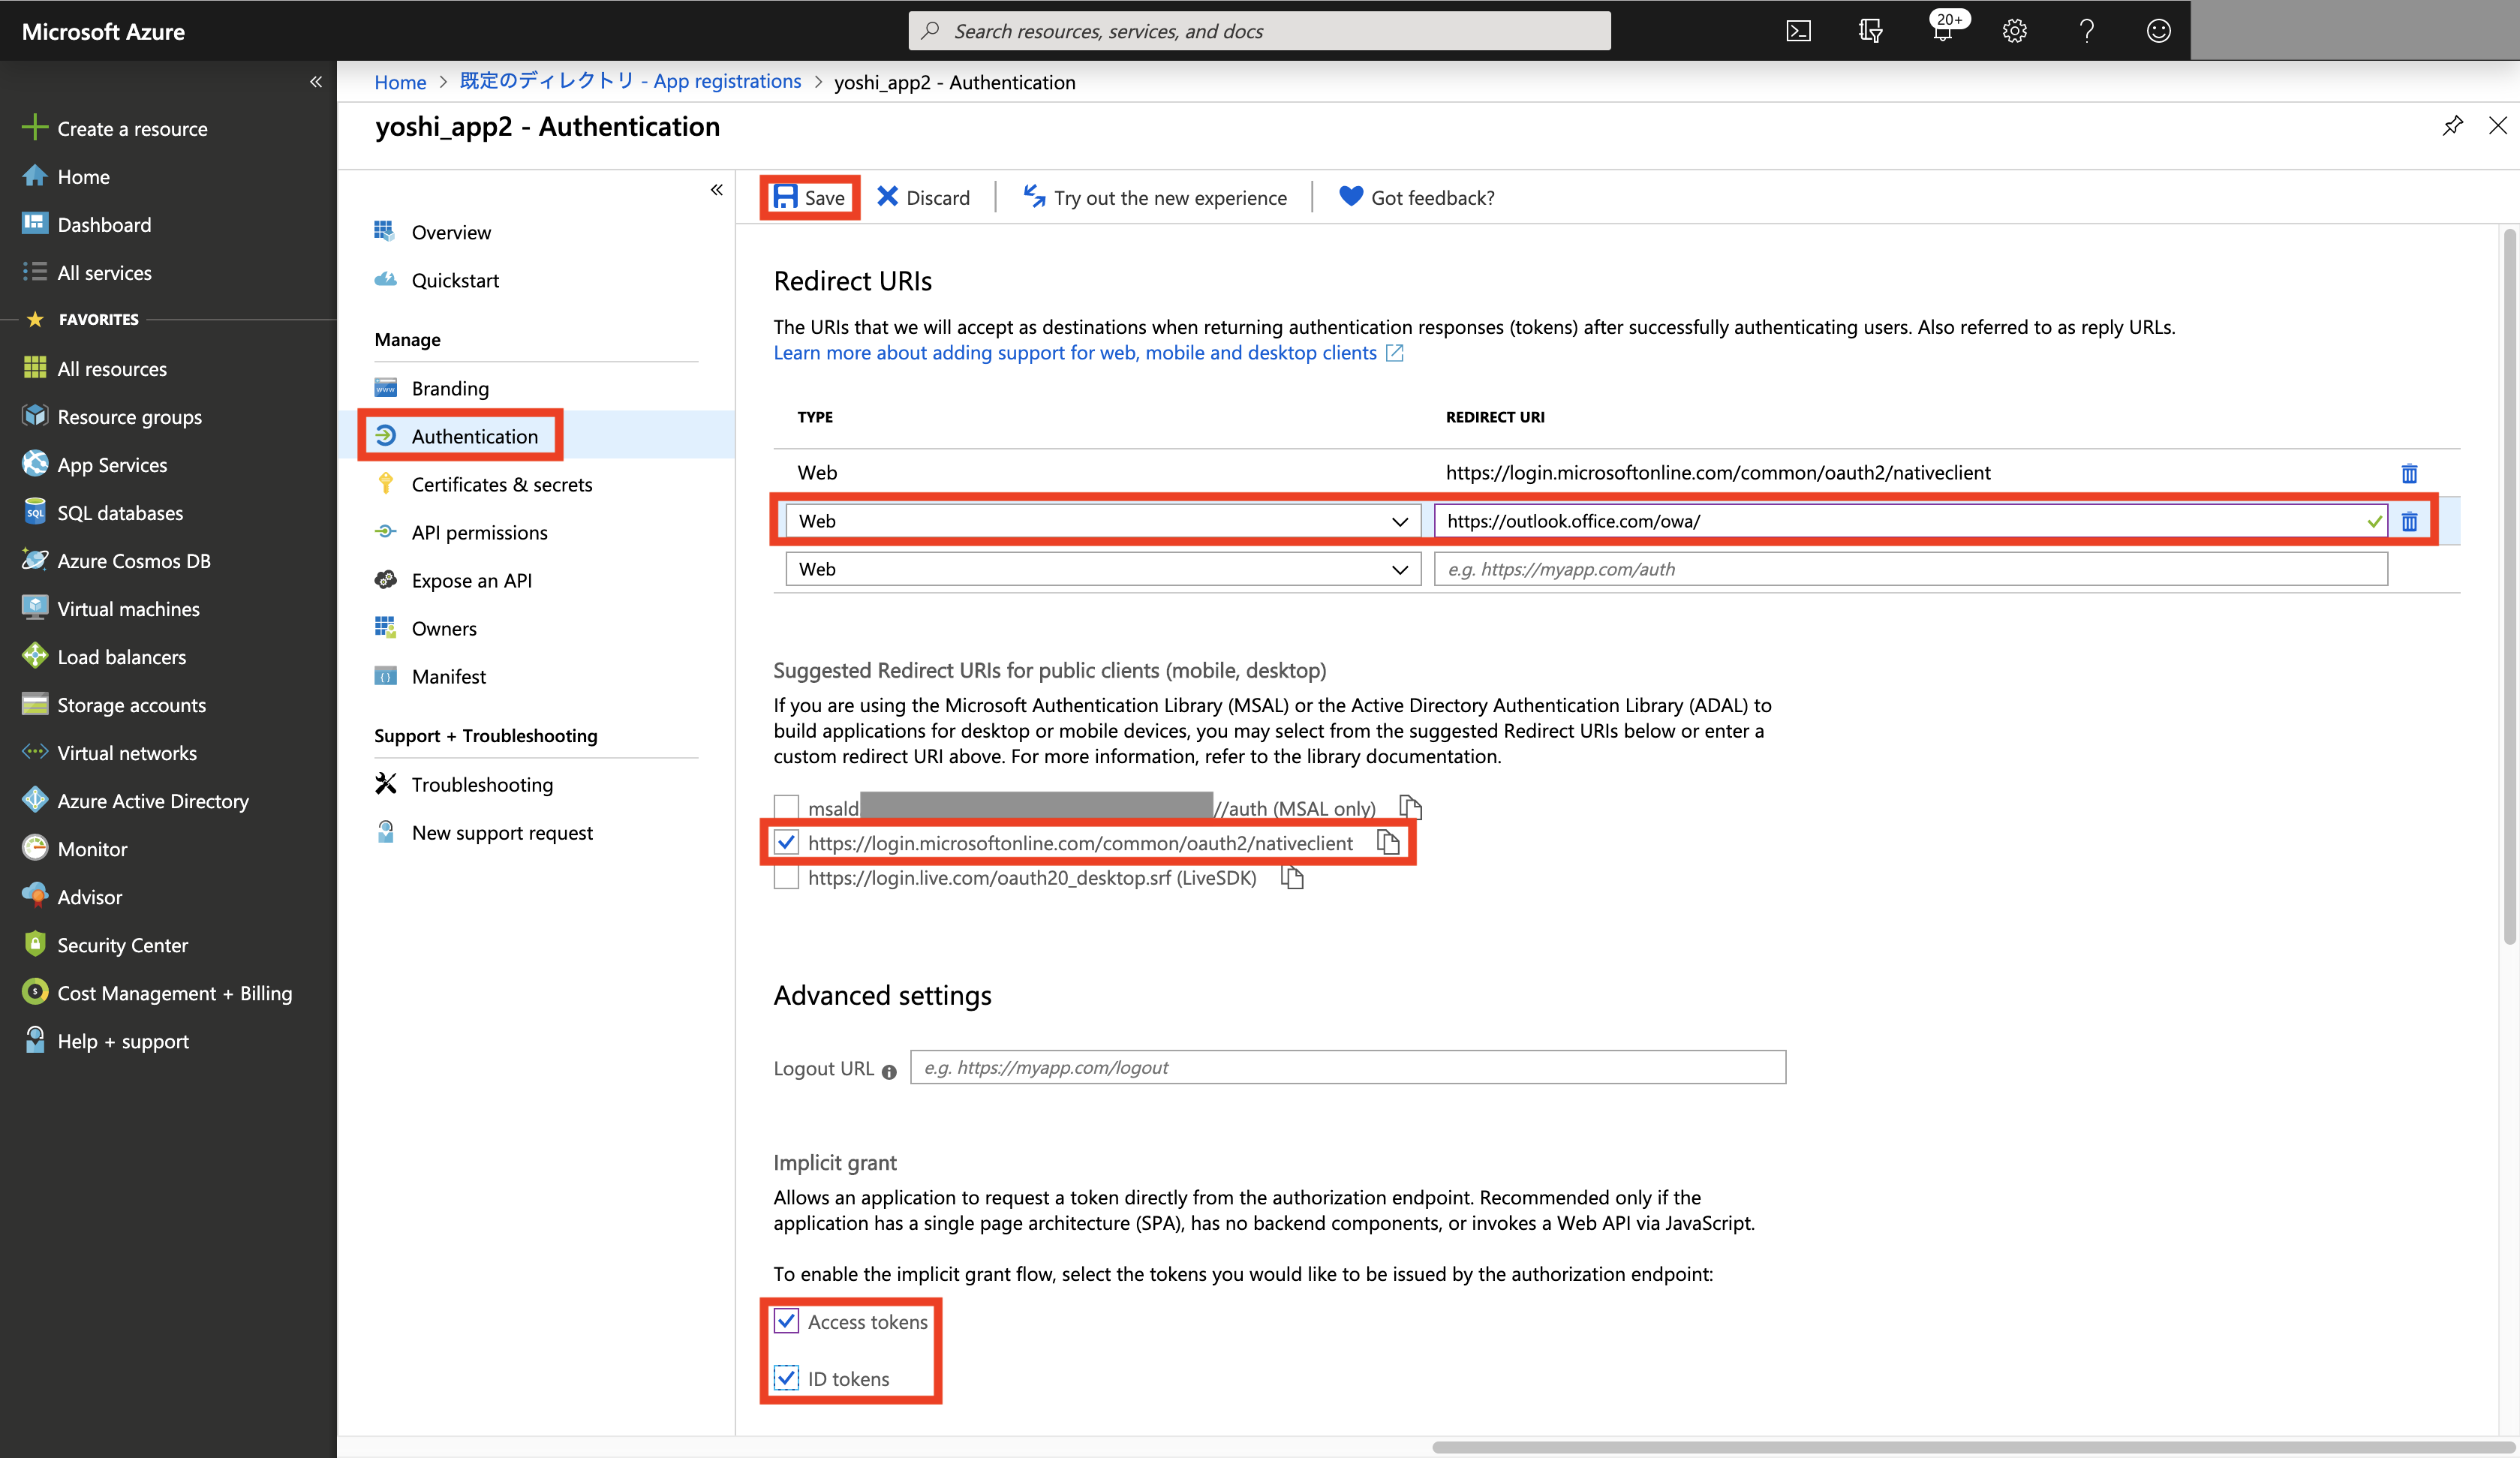The height and width of the screenshot is (1458, 2520).
Task: Open the notifications bell icon
Action: [1942, 31]
